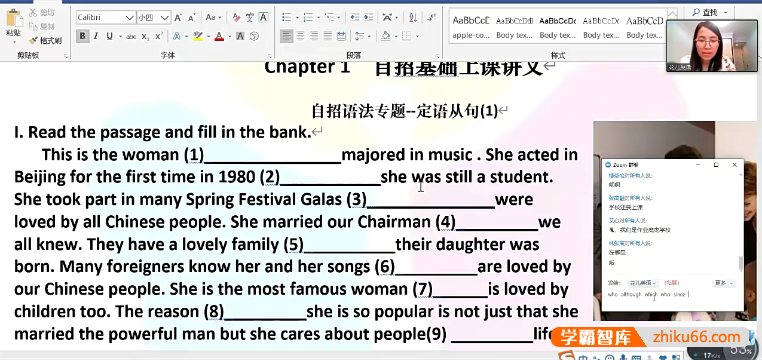
Task: Open Clipboard pane launcher
Action: pyautogui.click(x=66, y=56)
